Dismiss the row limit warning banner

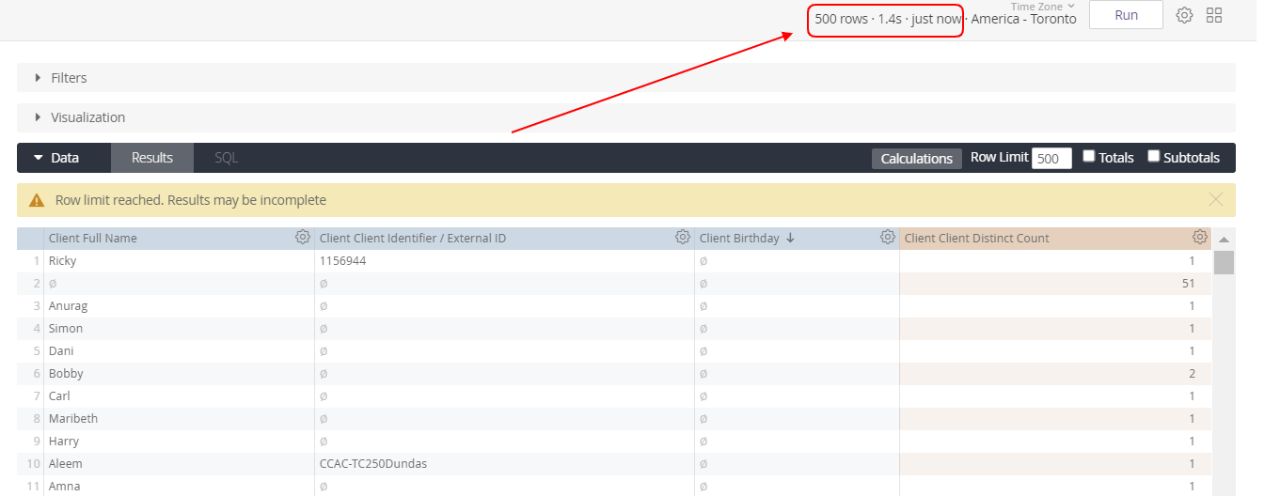pyautogui.click(x=1216, y=200)
